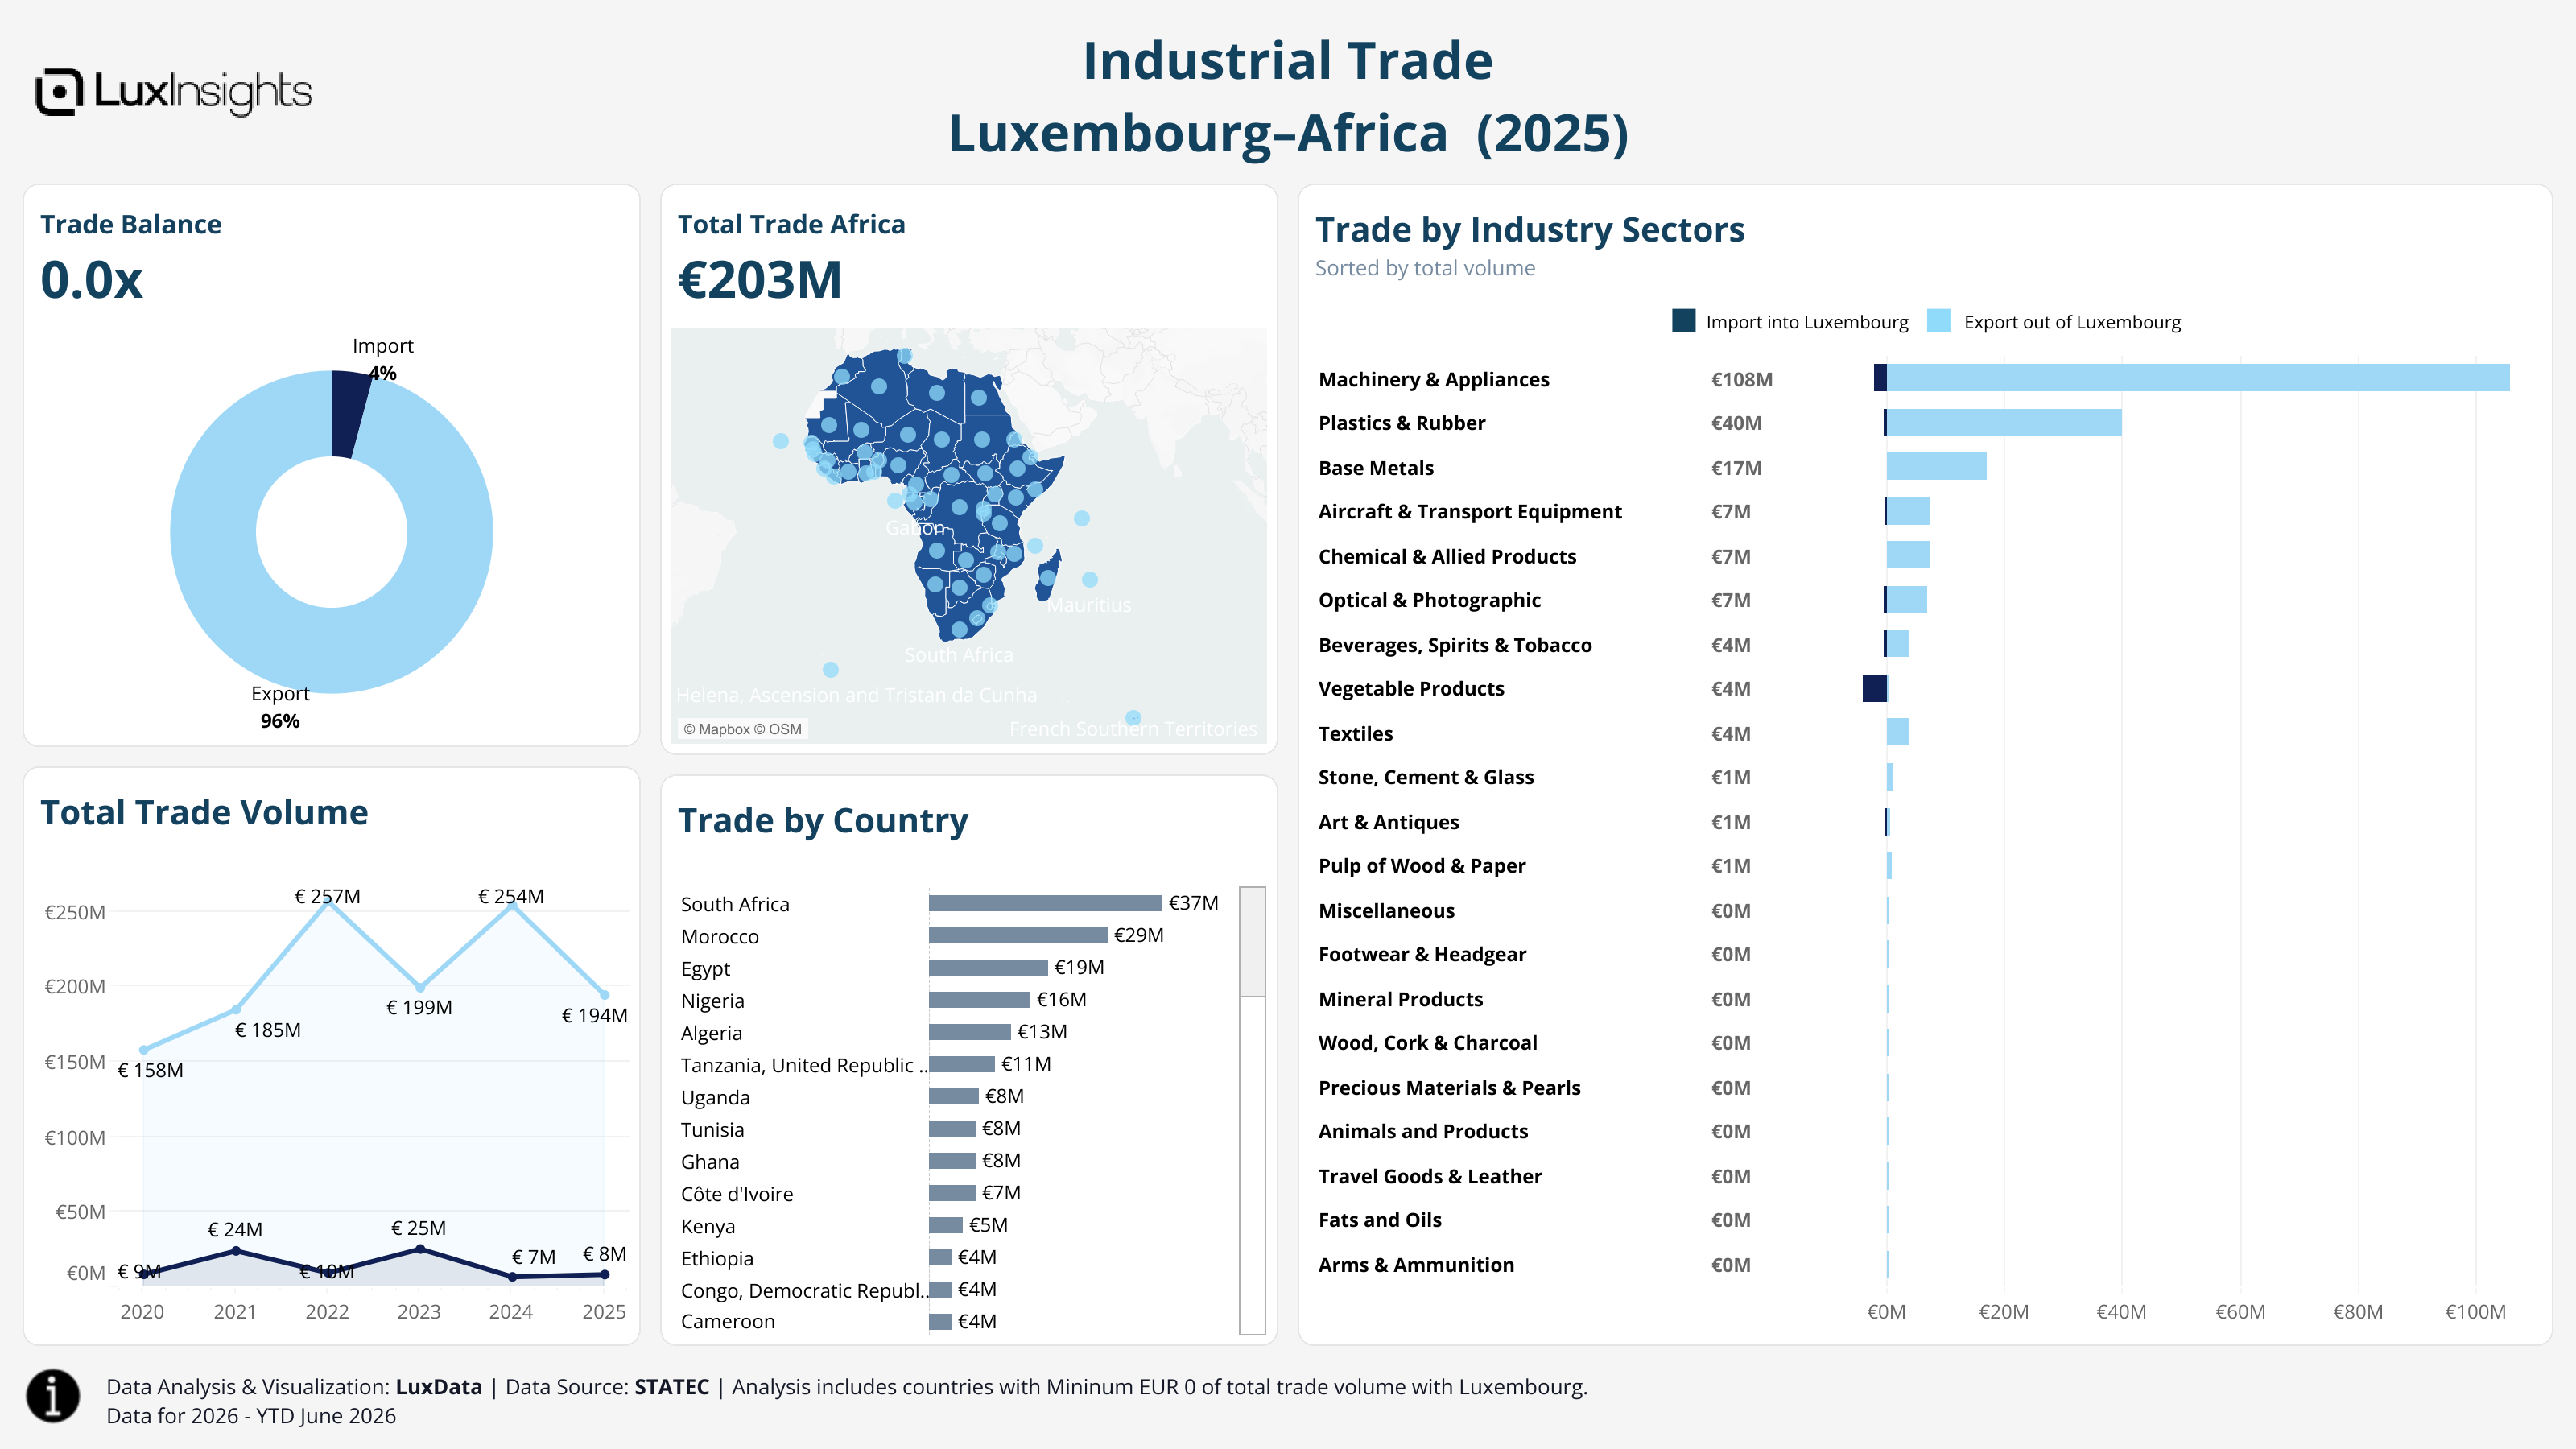The height and width of the screenshot is (1449, 2576).
Task: Click the Import legend color swatch
Action: pos(1684,321)
